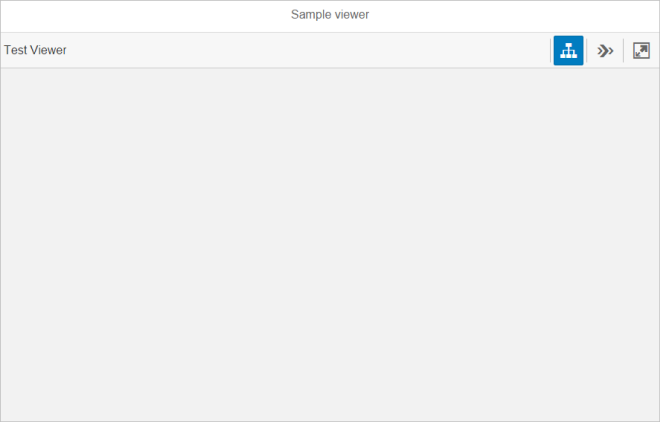The width and height of the screenshot is (660, 422).
Task: Toggle the blue scene tree button
Action: point(568,50)
